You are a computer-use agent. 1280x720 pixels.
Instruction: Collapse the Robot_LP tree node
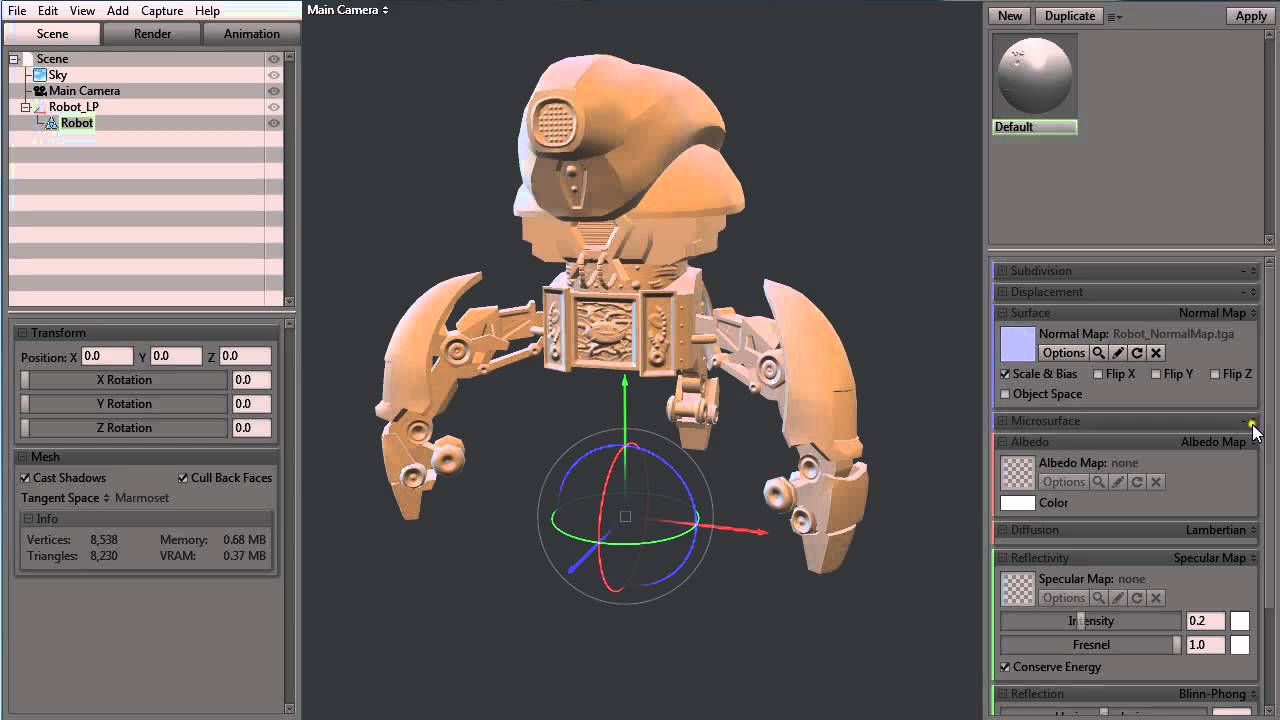(25, 107)
